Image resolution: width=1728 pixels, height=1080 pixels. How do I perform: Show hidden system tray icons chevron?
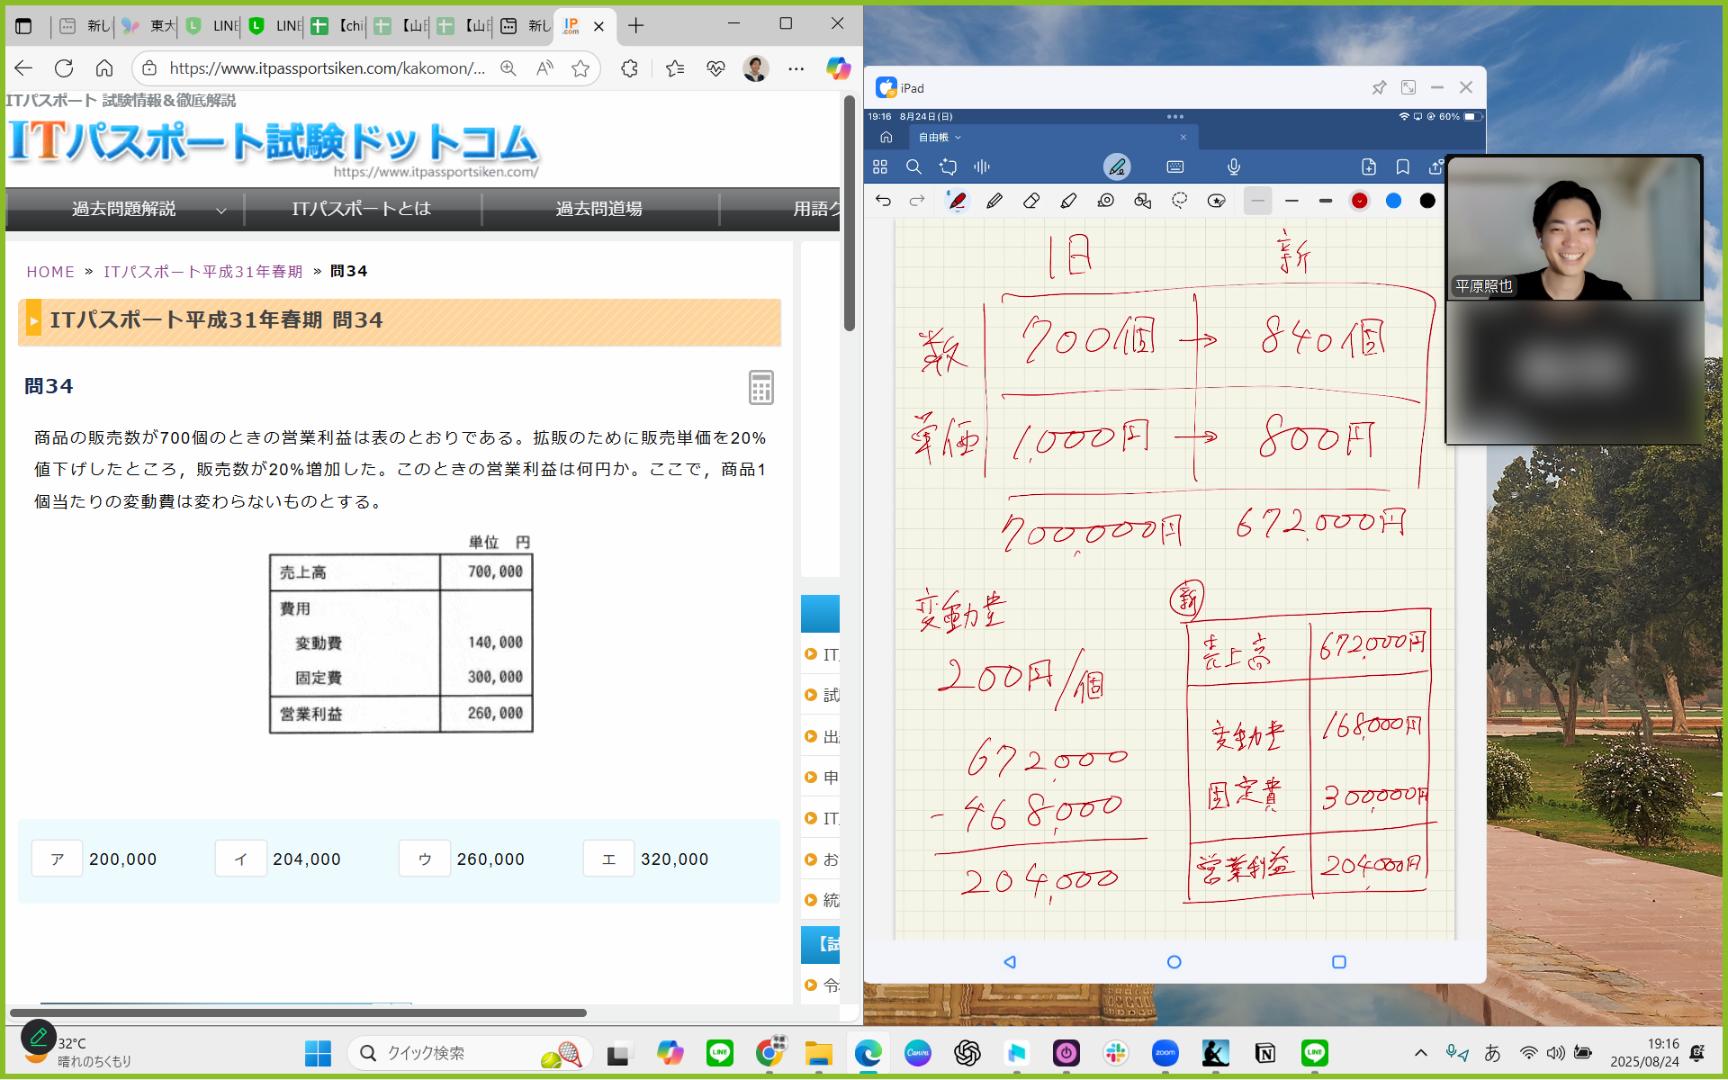click(x=1420, y=1053)
